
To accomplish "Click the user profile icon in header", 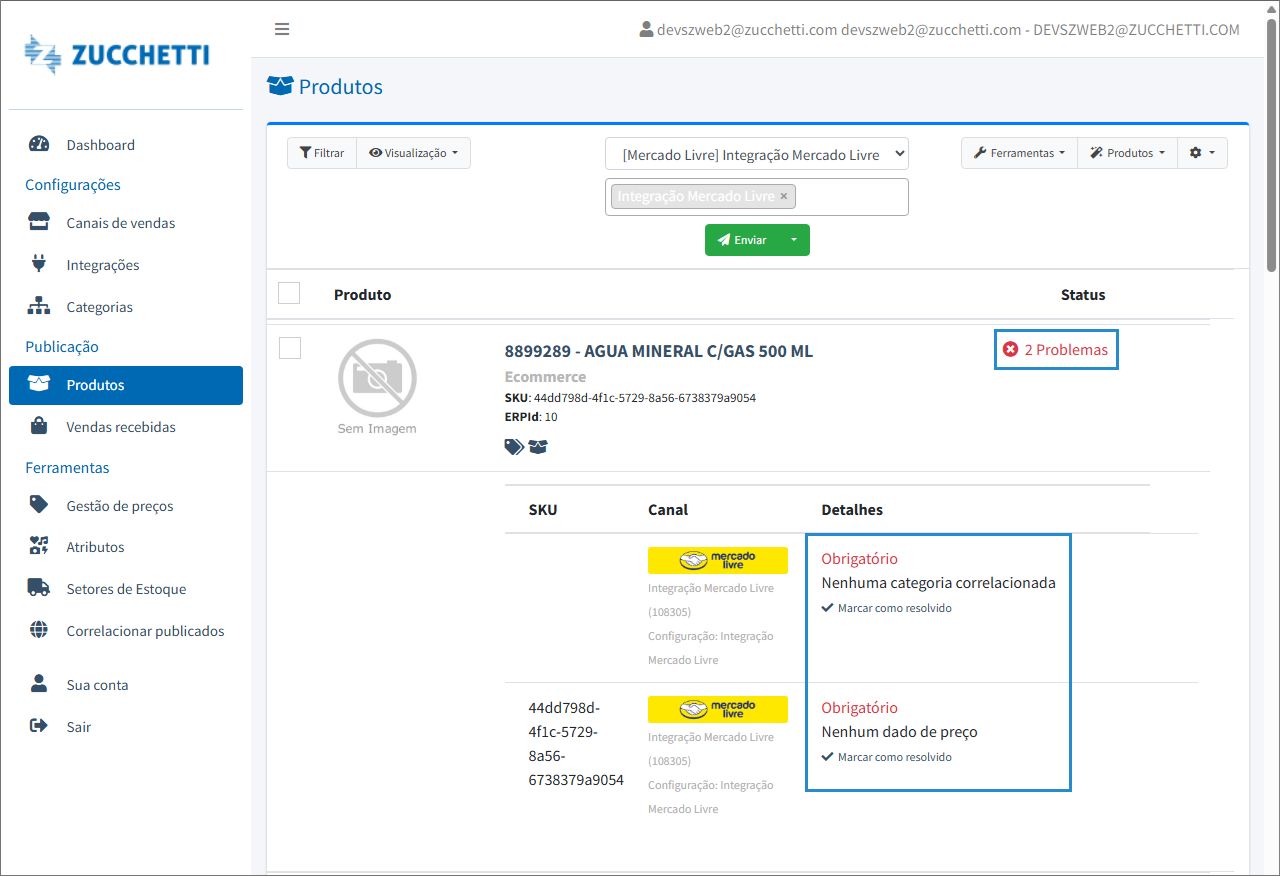I will click(x=646, y=30).
